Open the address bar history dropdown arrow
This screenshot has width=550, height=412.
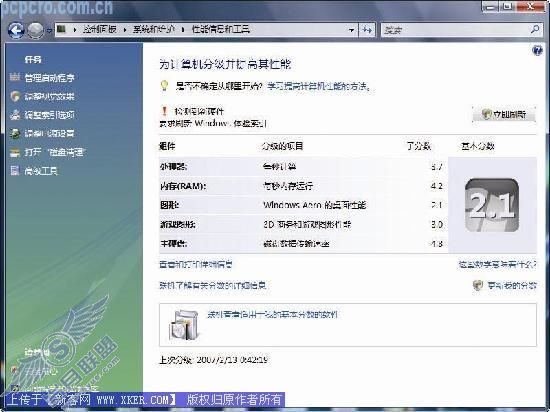(x=351, y=30)
